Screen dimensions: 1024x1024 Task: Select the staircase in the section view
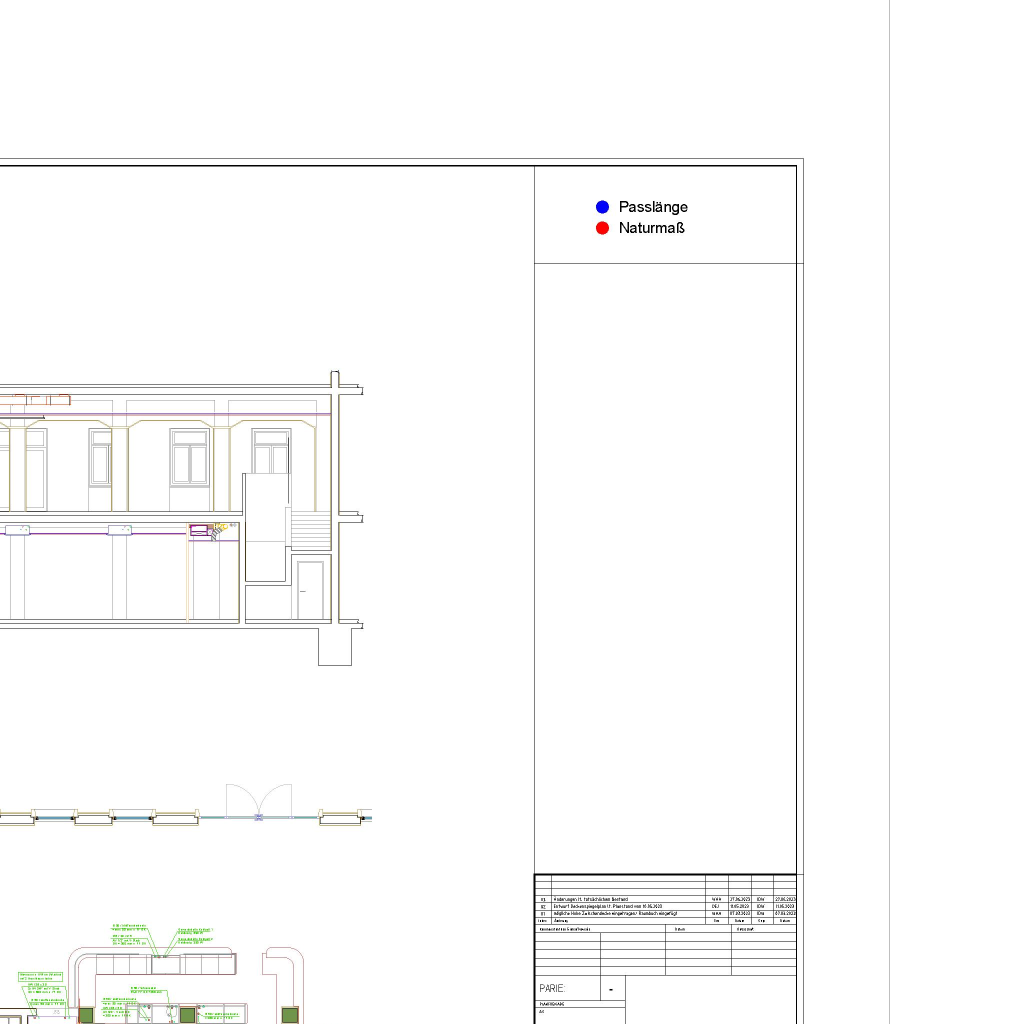click(x=310, y=530)
